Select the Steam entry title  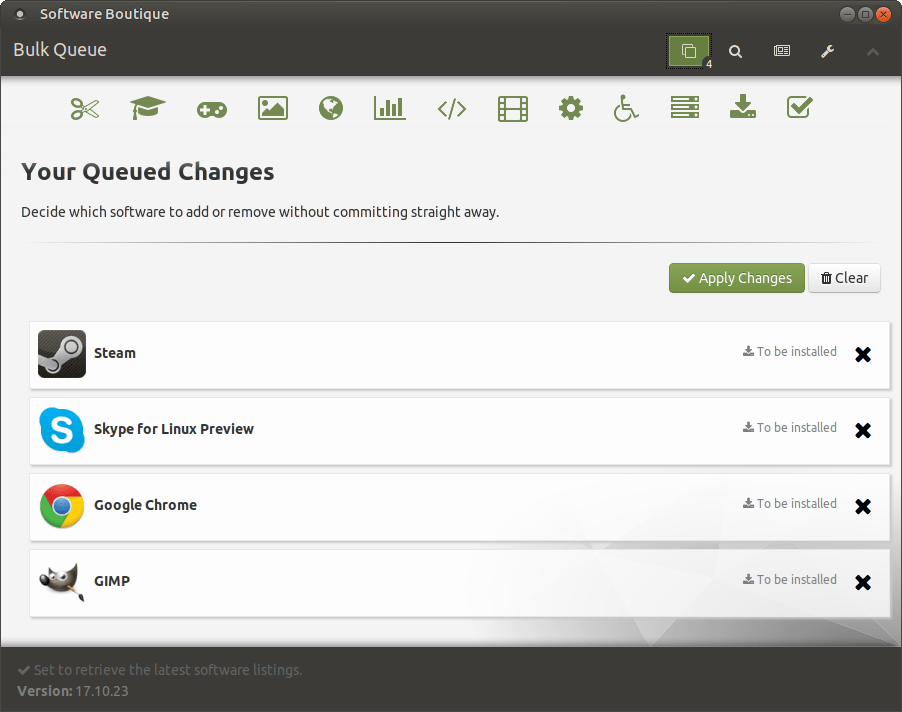115,353
